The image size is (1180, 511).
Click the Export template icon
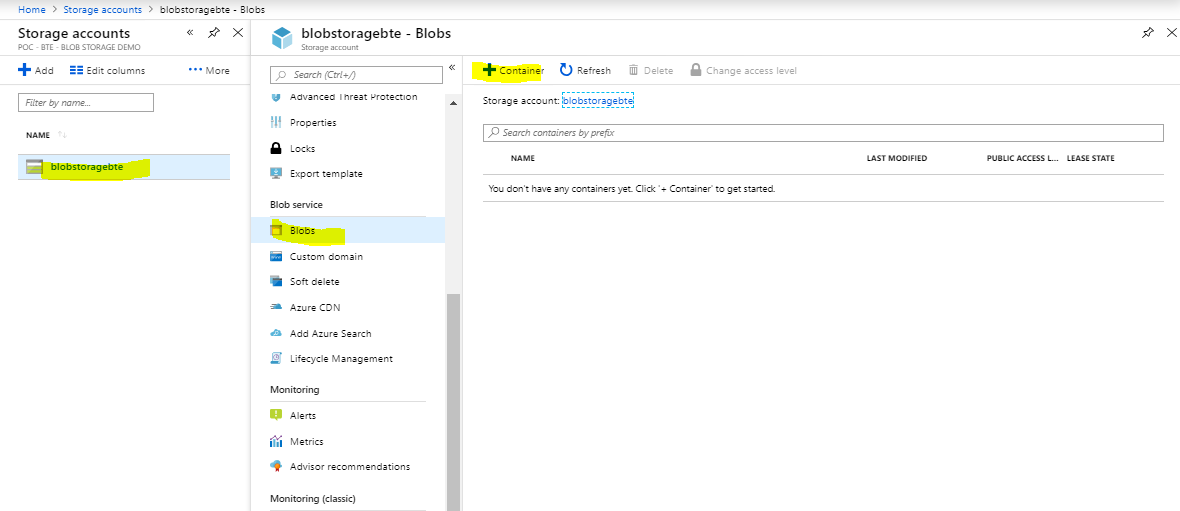[275, 174]
